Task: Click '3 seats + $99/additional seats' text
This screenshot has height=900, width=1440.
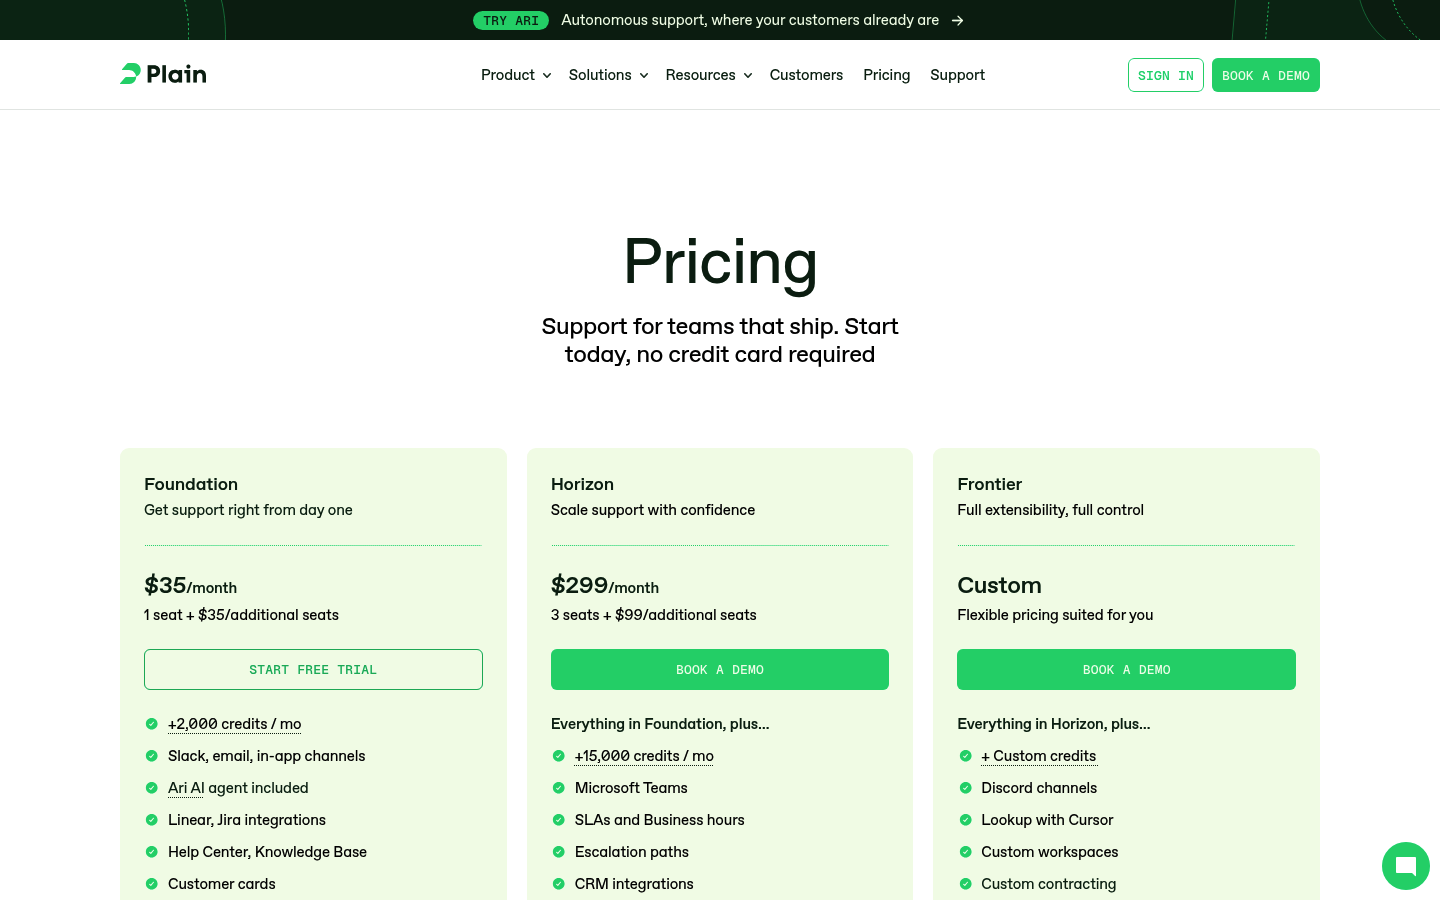Action: [x=654, y=615]
